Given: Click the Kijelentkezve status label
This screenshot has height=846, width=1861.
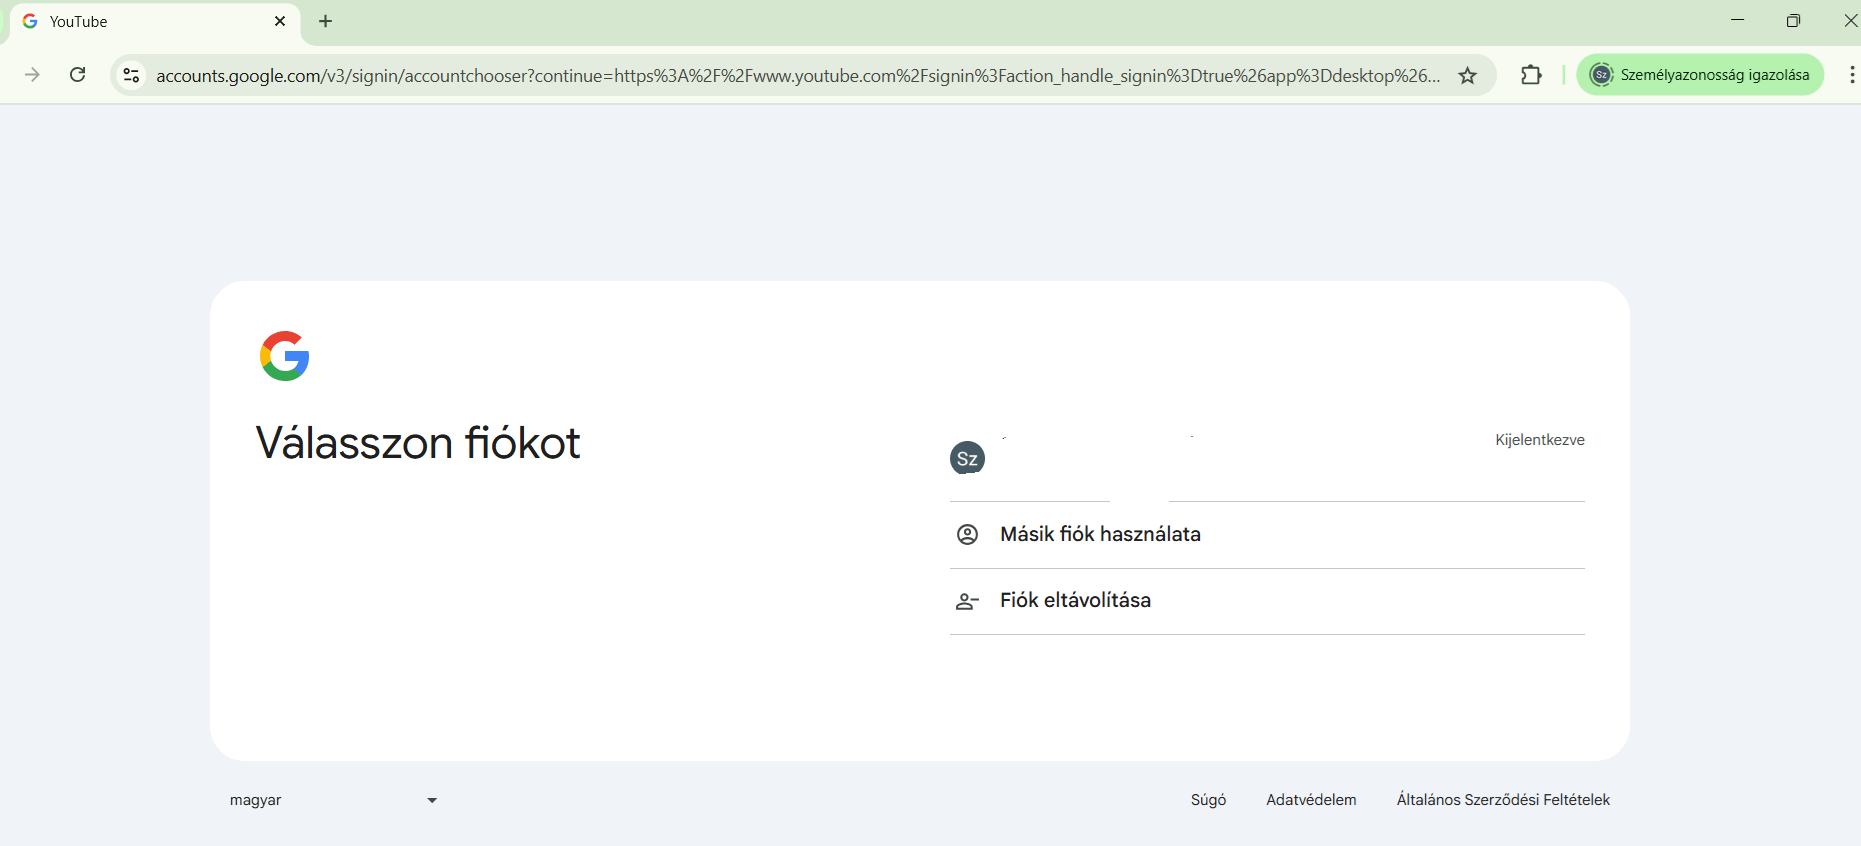Looking at the screenshot, I should pos(1540,440).
